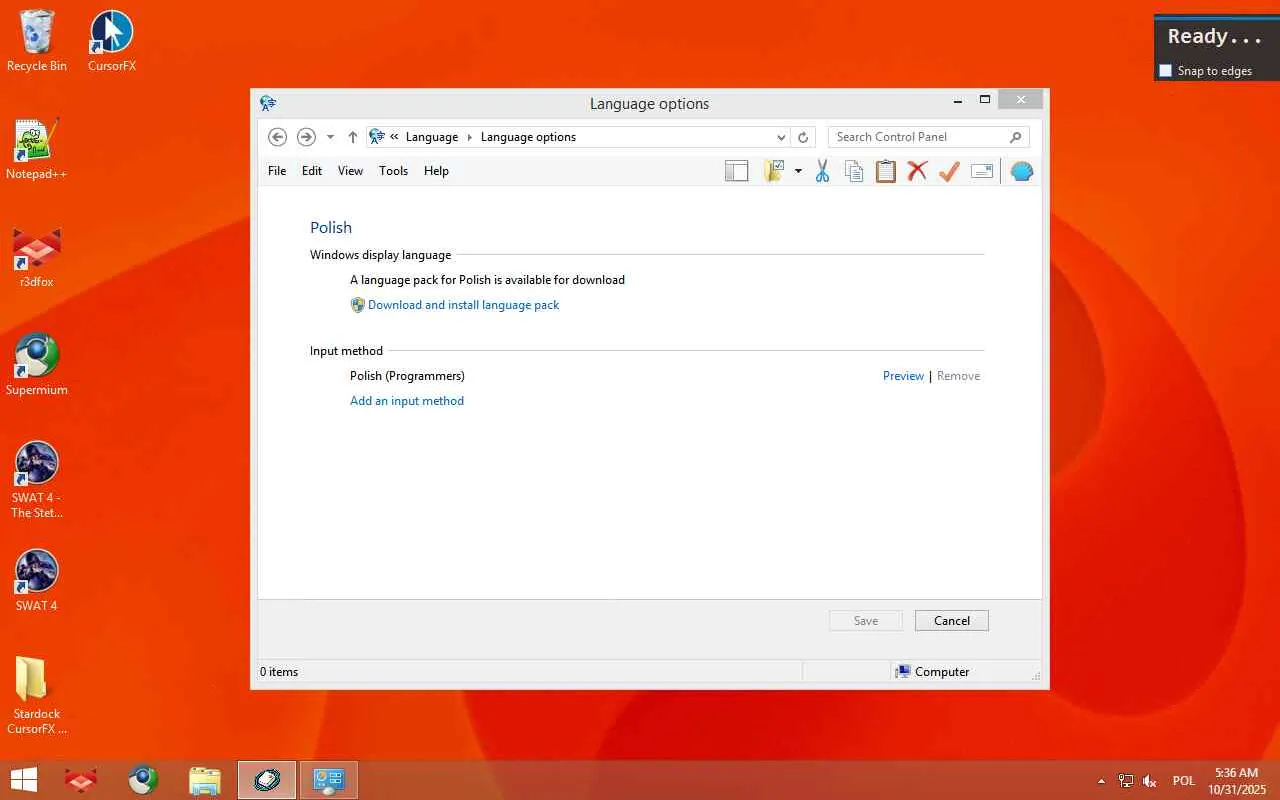The width and height of the screenshot is (1280, 800).
Task: Click the Properties card toolbar icon
Action: click(982, 171)
